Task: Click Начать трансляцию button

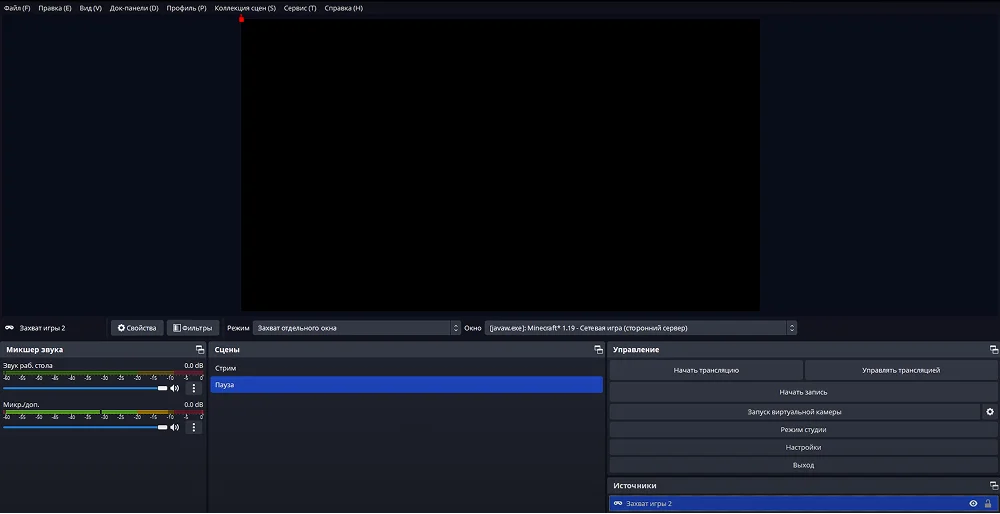Action: pyautogui.click(x=706, y=370)
